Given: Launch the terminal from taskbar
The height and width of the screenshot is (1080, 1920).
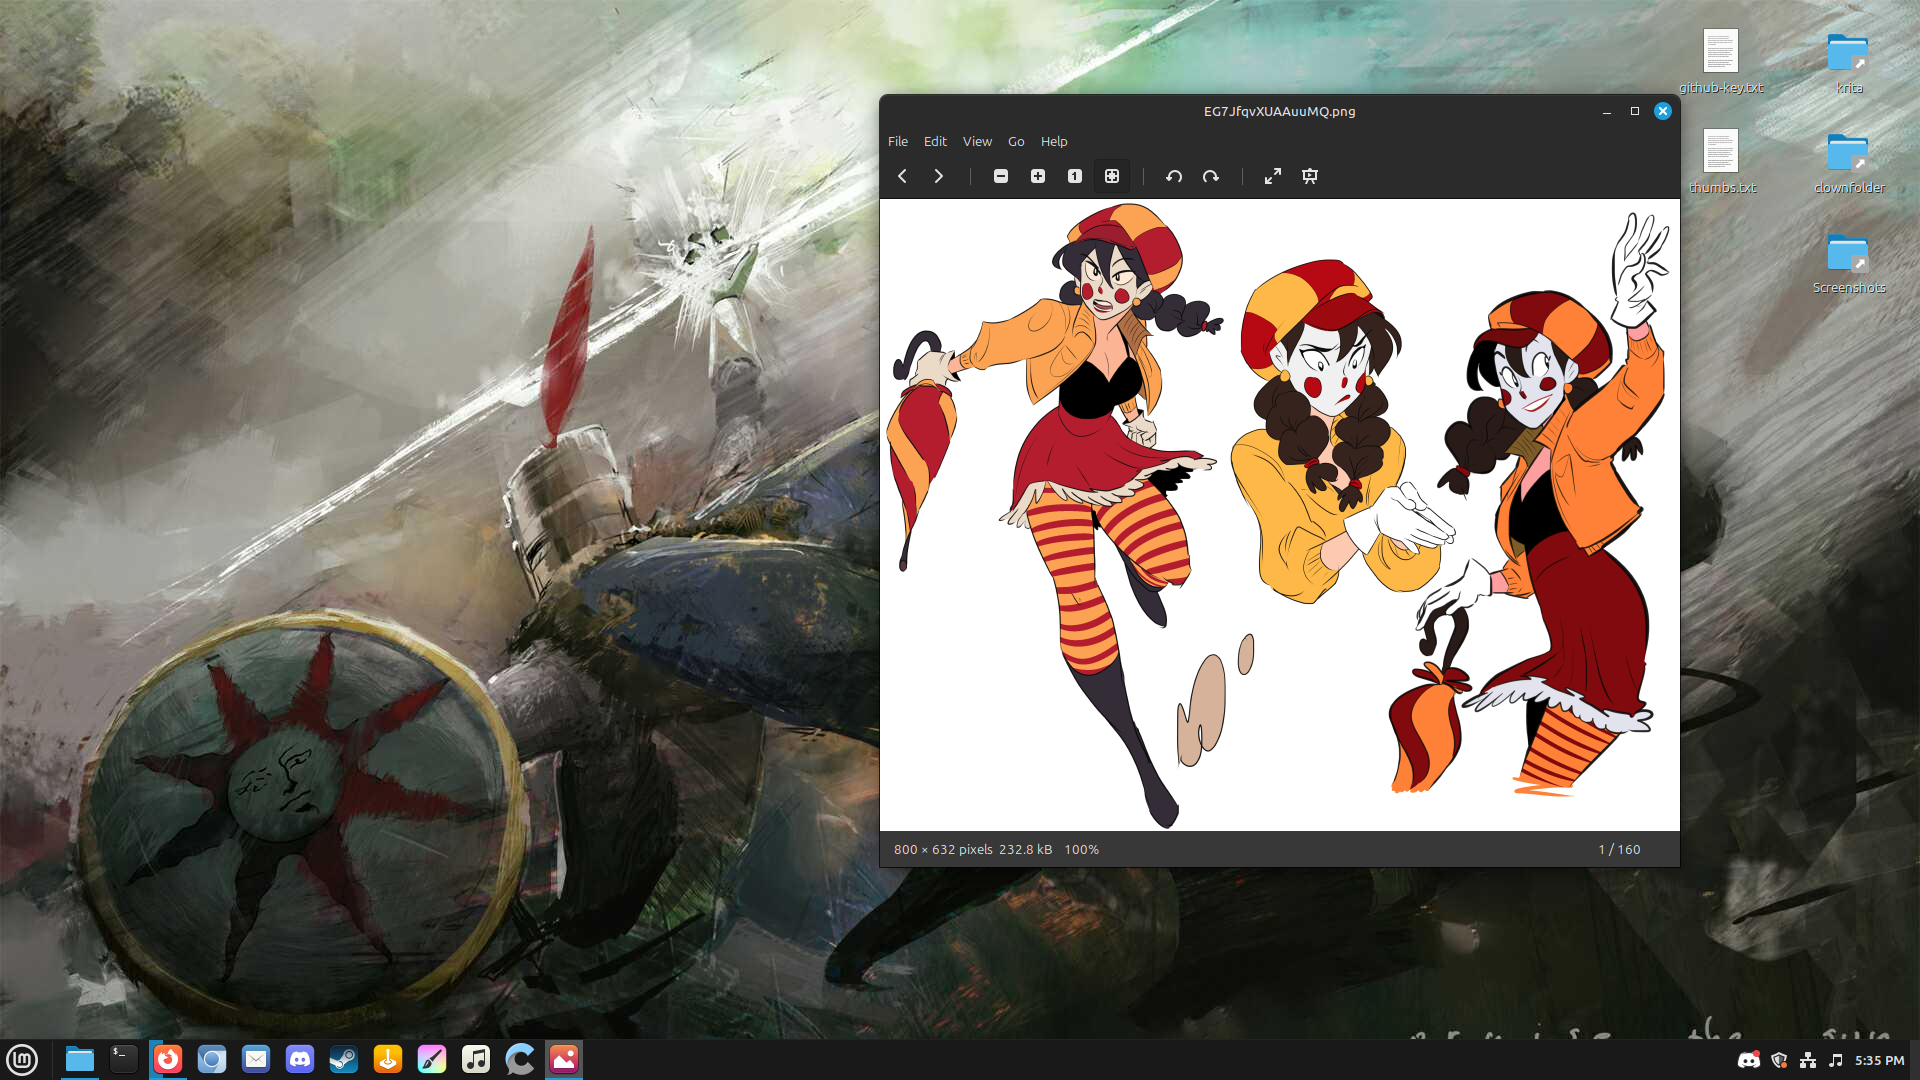Looking at the screenshot, I should point(124,1059).
